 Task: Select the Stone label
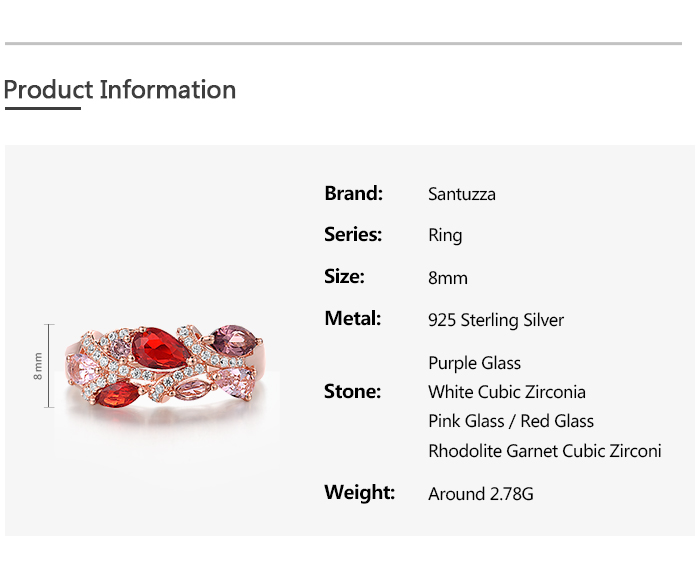[x=352, y=391]
